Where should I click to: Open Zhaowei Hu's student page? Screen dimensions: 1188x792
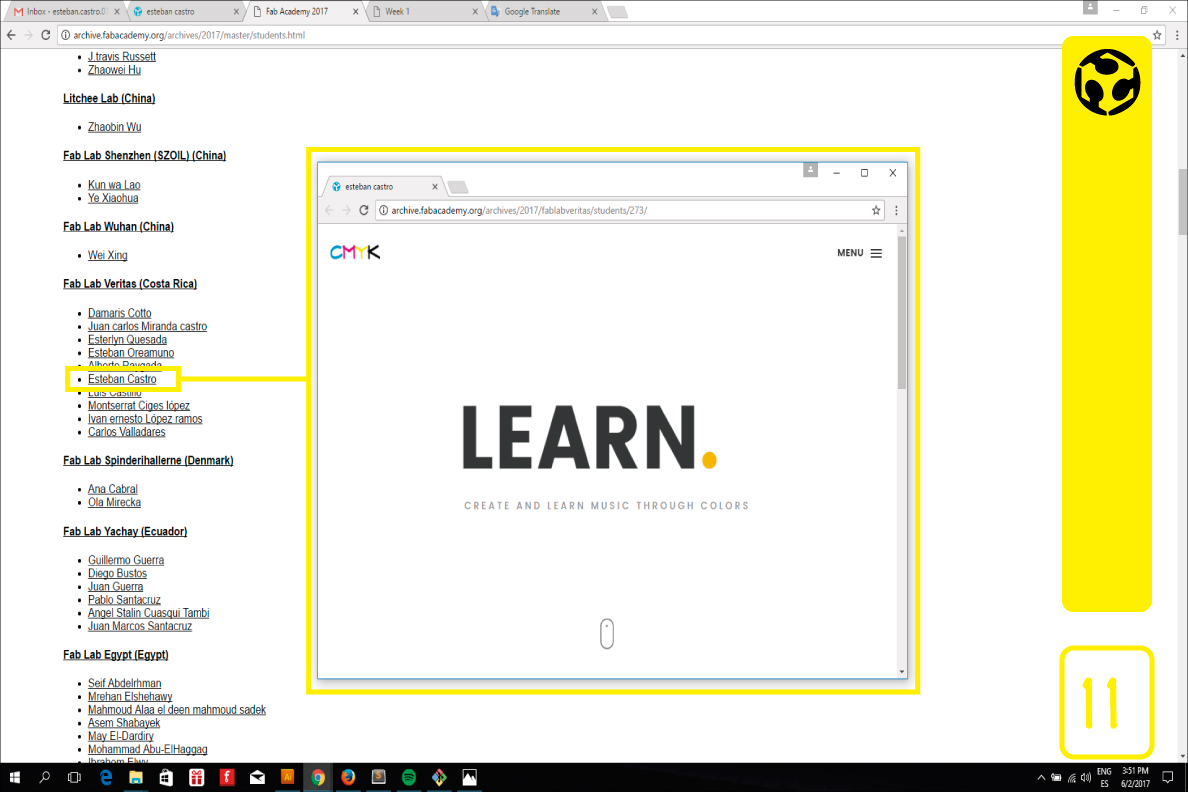click(114, 70)
